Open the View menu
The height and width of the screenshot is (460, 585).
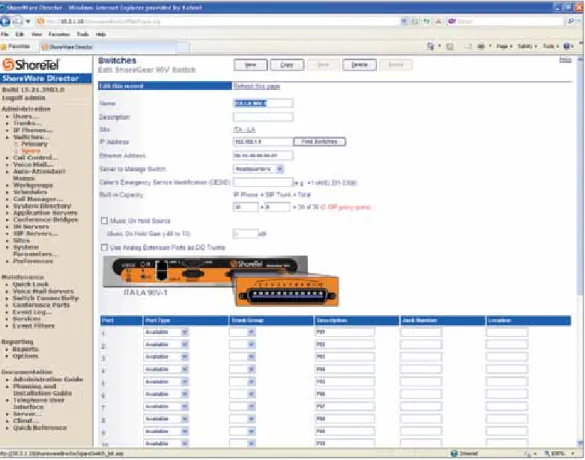(37, 34)
